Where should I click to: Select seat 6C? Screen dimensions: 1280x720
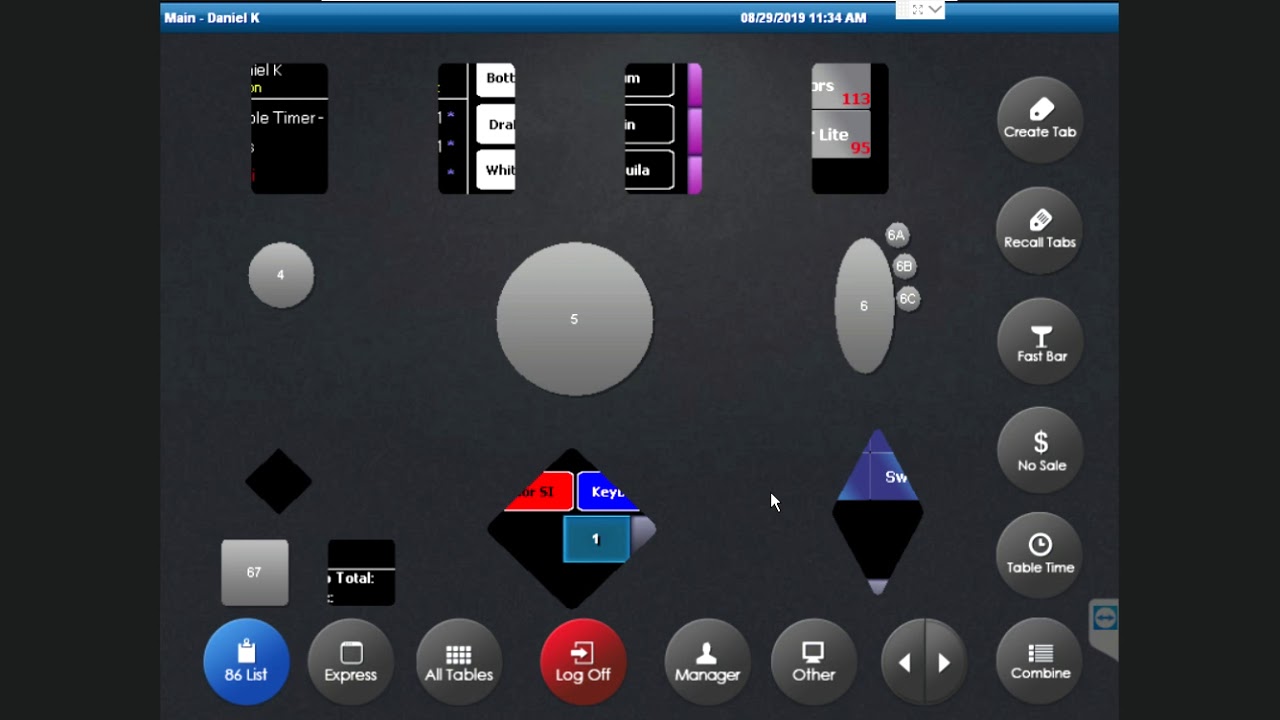click(907, 298)
